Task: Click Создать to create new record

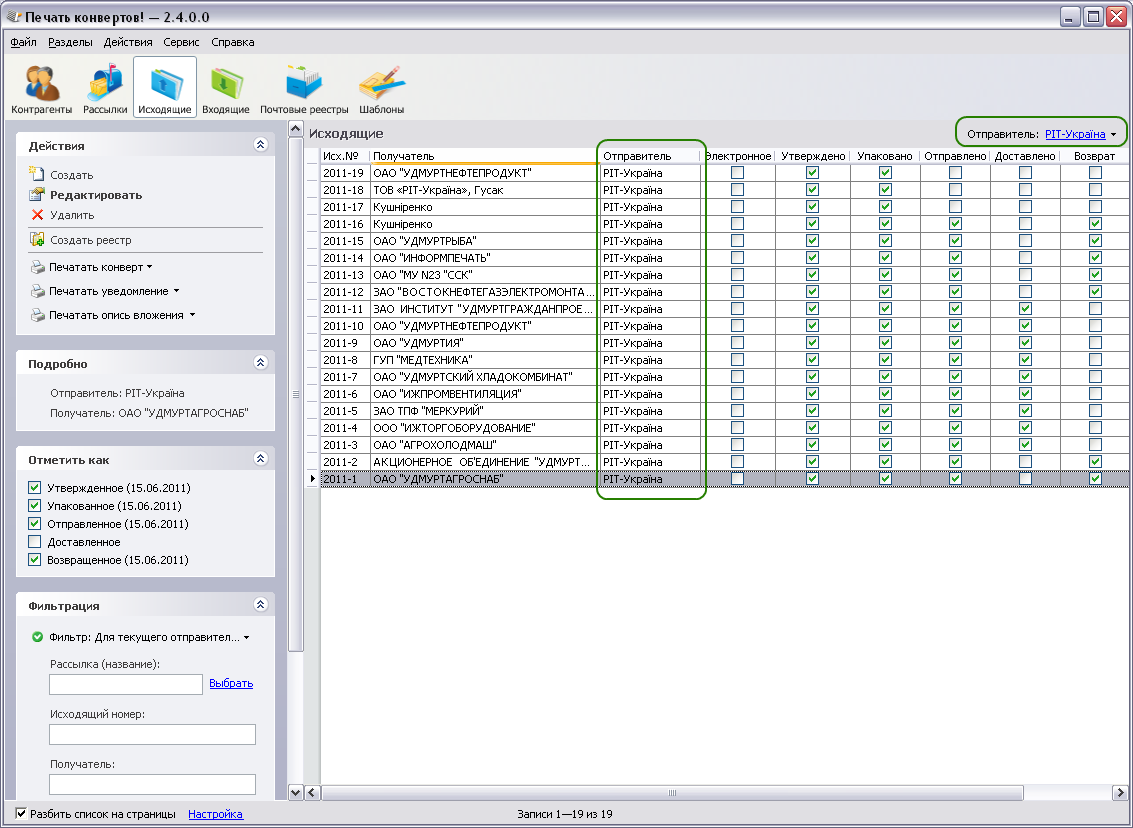Action: (x=71, y=175)
